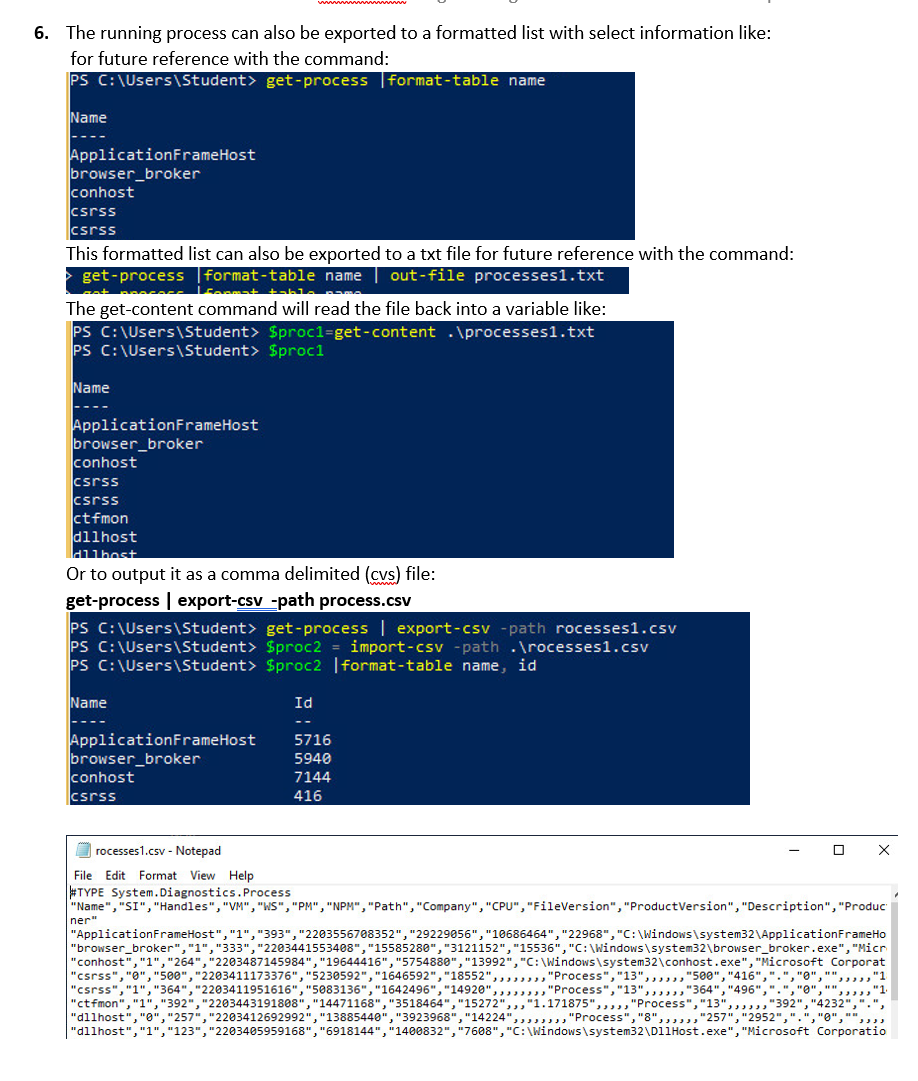Screen dimensions: 918x1081
Task: Click the Id value 5716
Action: point(312,740)
